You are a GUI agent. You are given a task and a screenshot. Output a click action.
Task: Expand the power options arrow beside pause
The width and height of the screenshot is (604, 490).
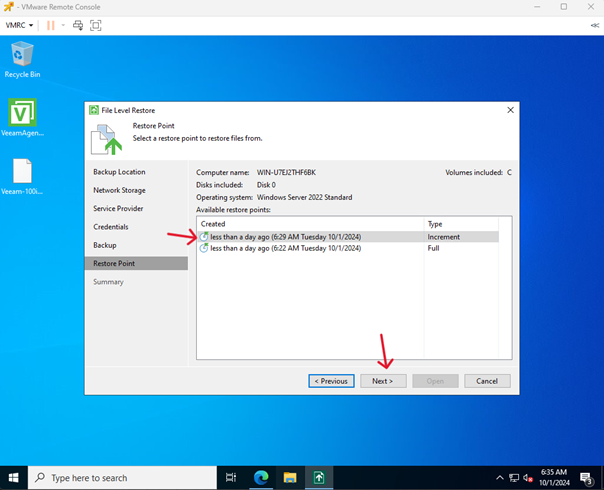pyautogui.click(x=62, y=24)
